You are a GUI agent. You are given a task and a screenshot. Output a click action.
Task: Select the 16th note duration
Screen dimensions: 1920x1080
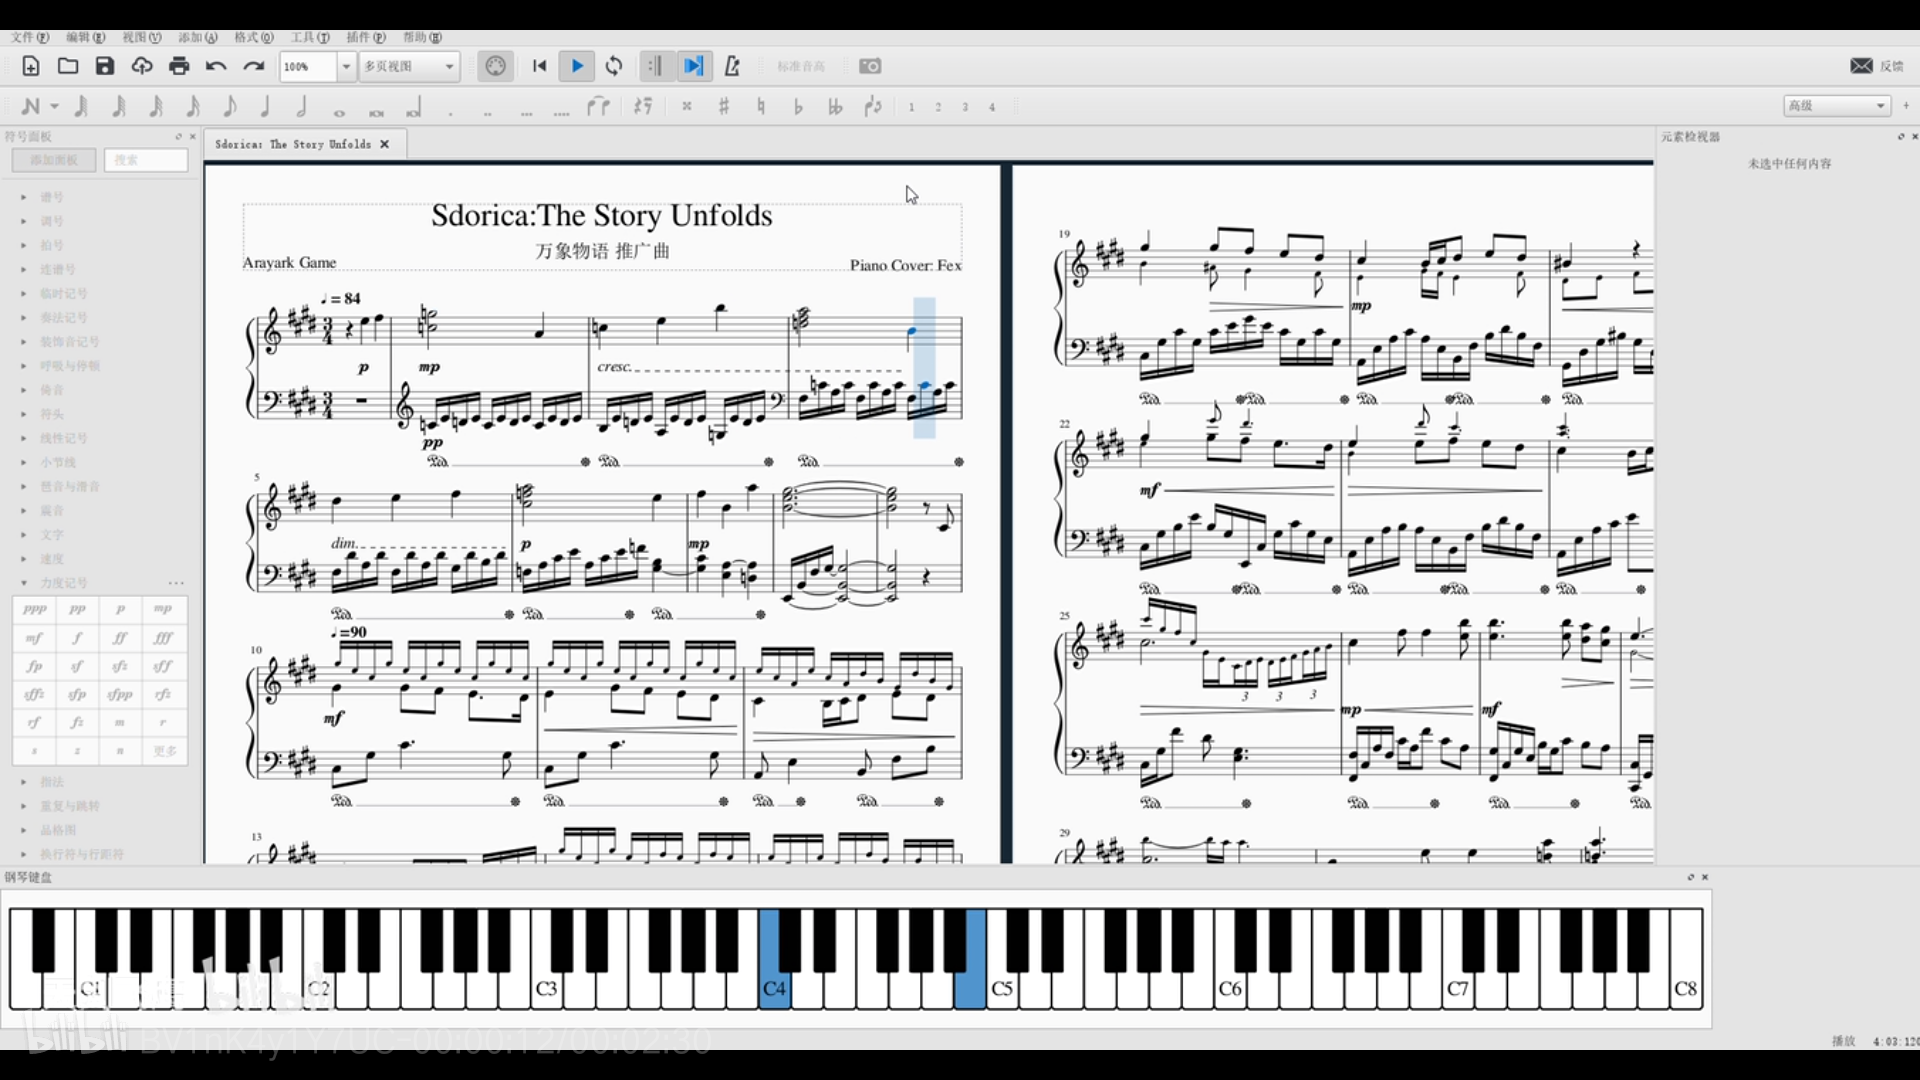[x=193, y=106]
